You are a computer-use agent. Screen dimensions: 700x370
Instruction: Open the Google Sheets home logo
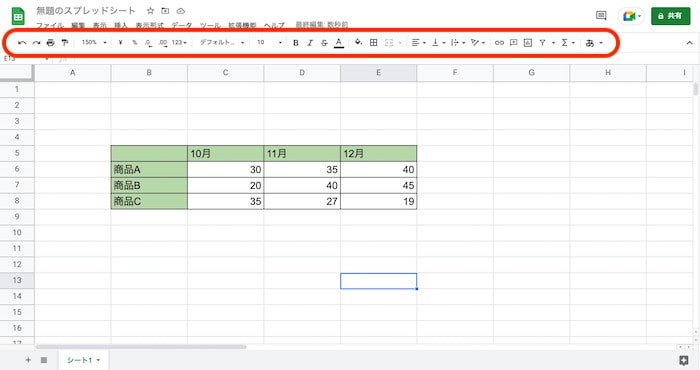click(x=18, y=17)
